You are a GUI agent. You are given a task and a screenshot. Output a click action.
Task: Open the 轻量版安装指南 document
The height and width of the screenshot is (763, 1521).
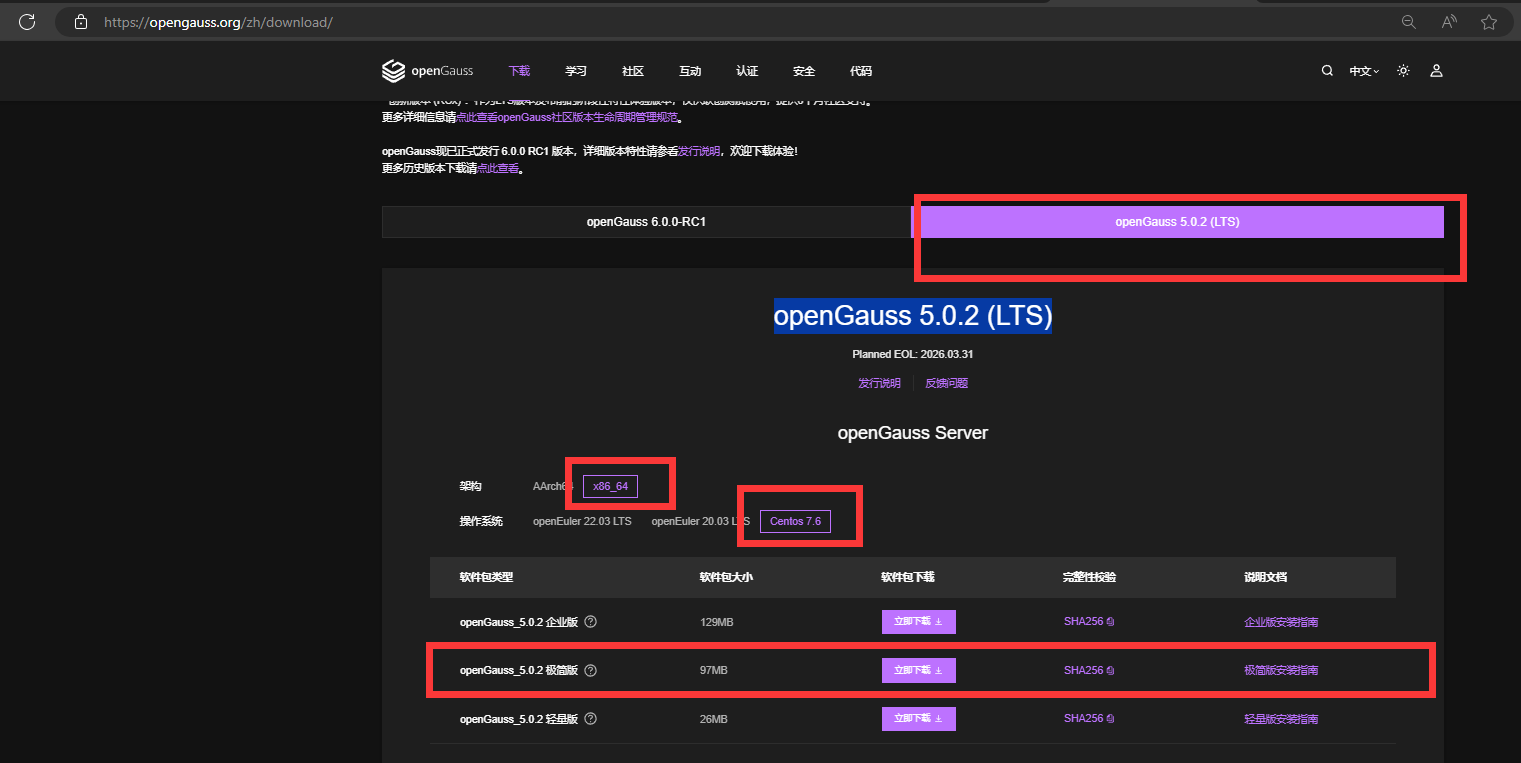point(1281,719)
